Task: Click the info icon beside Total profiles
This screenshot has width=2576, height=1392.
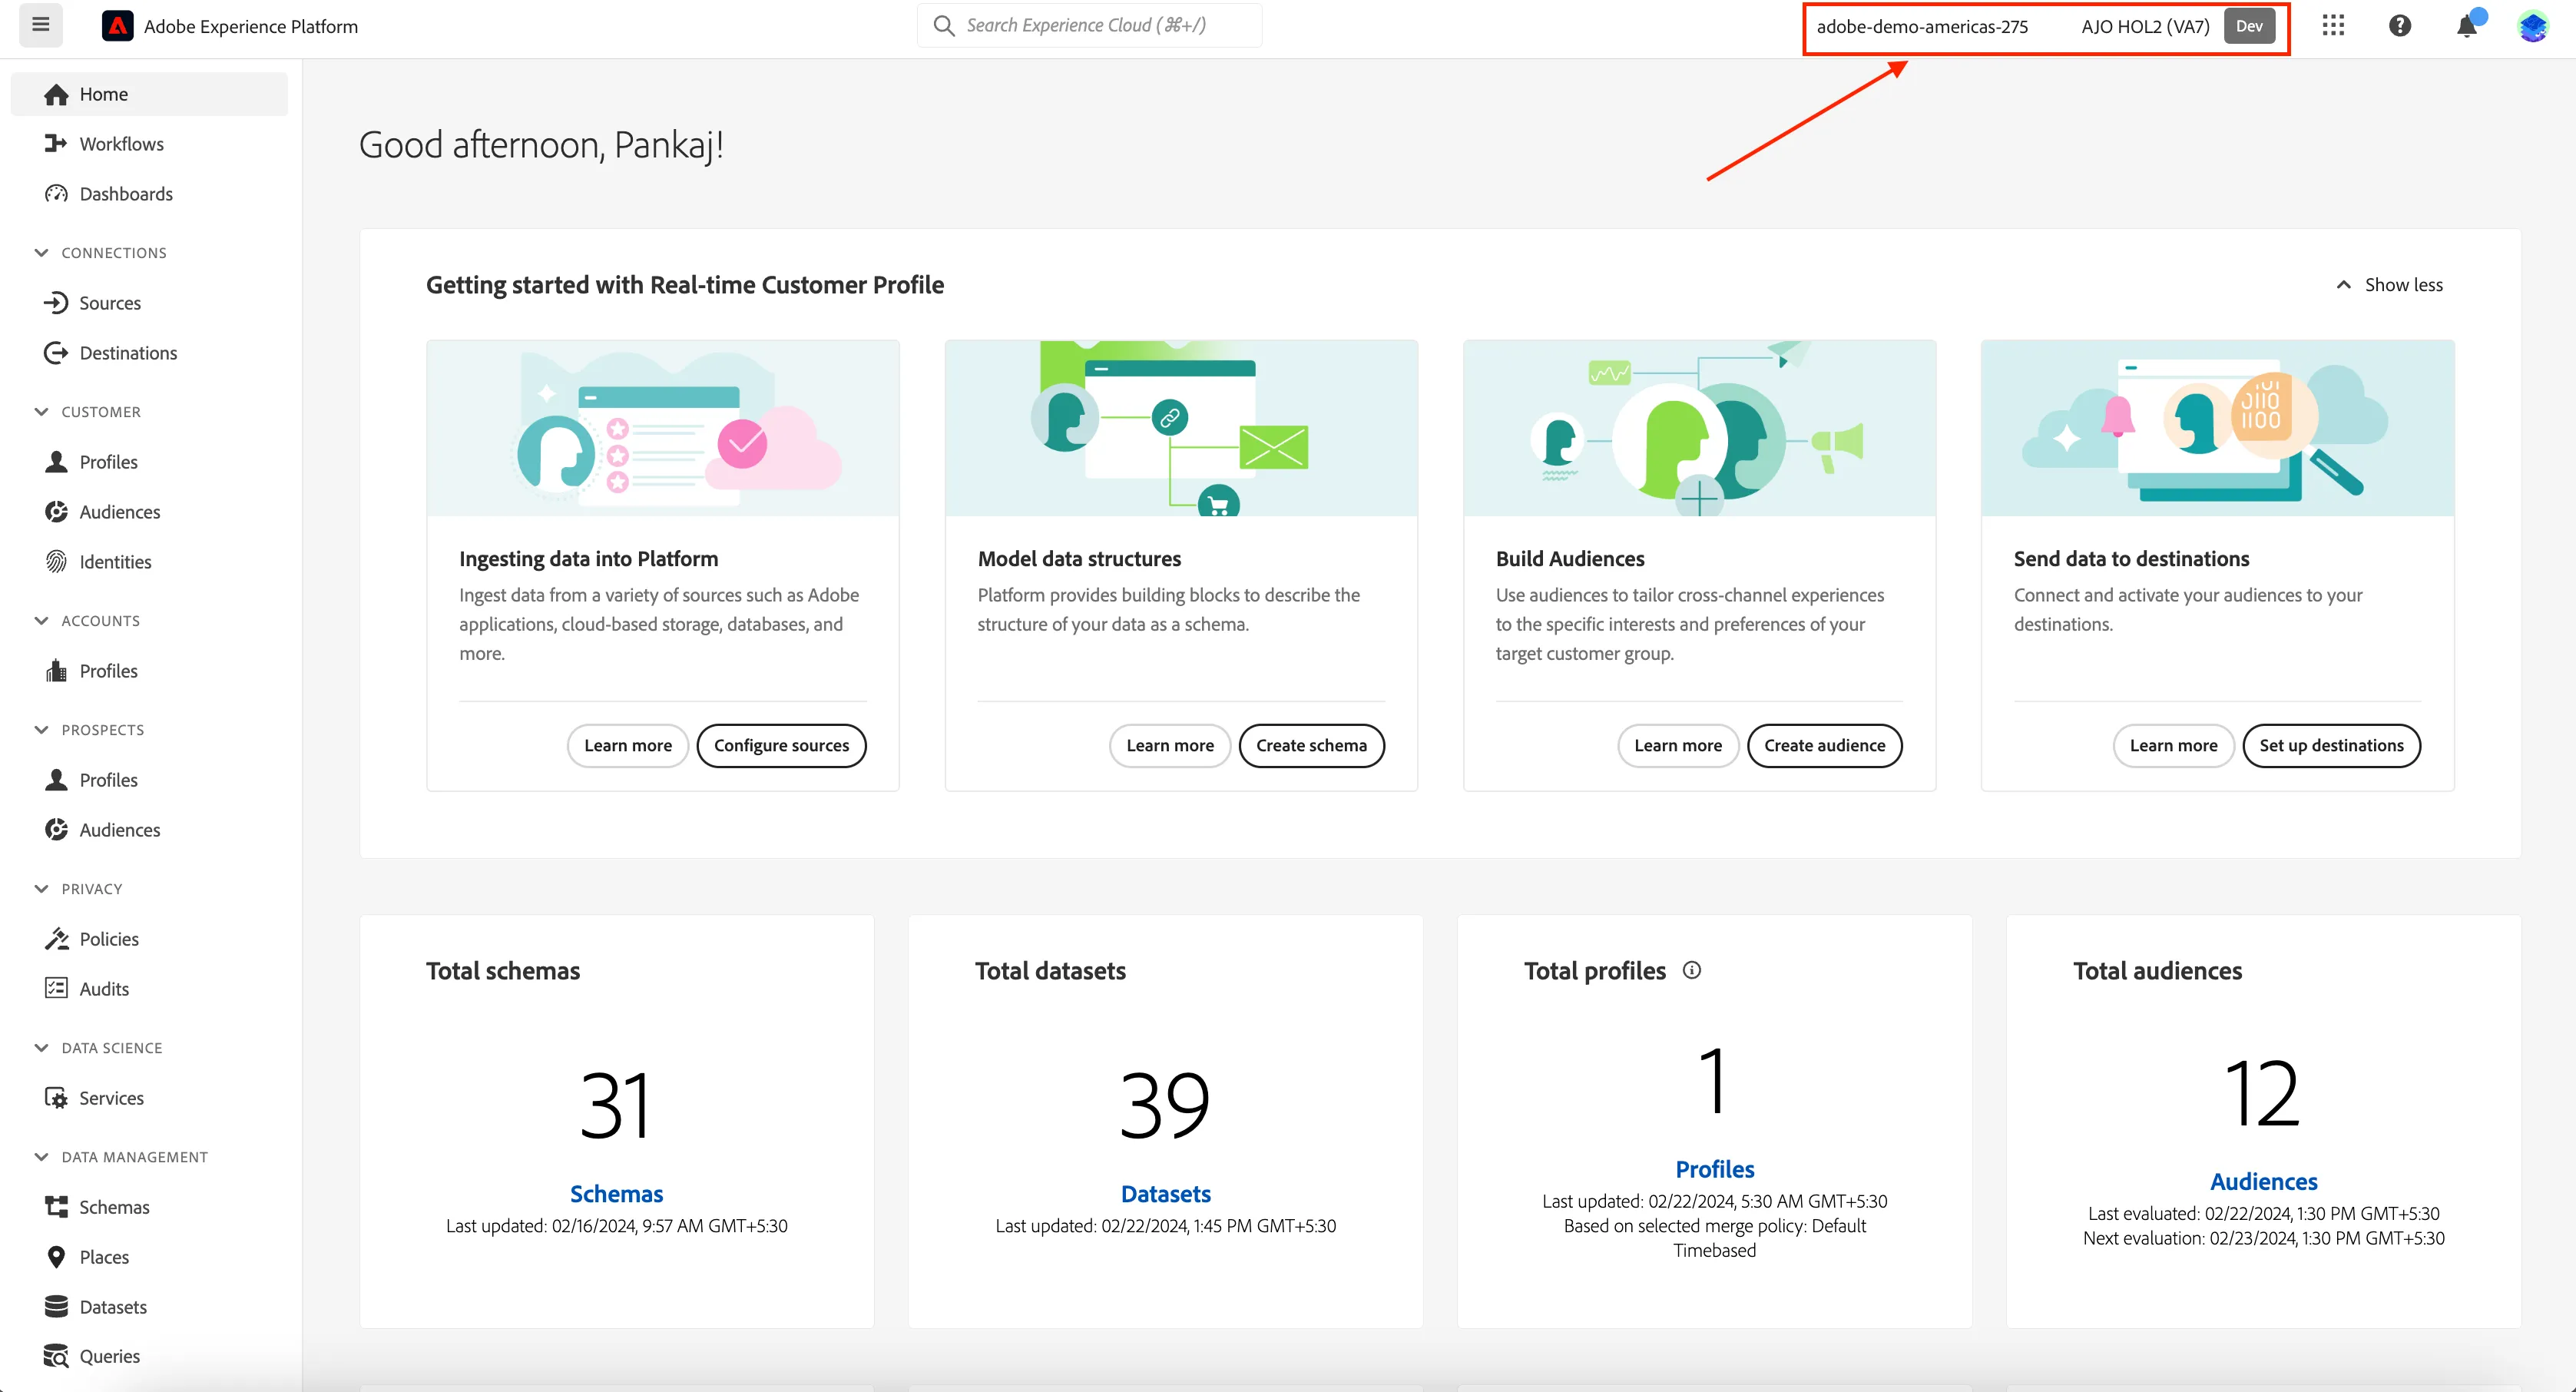Action: (1692, 970)
